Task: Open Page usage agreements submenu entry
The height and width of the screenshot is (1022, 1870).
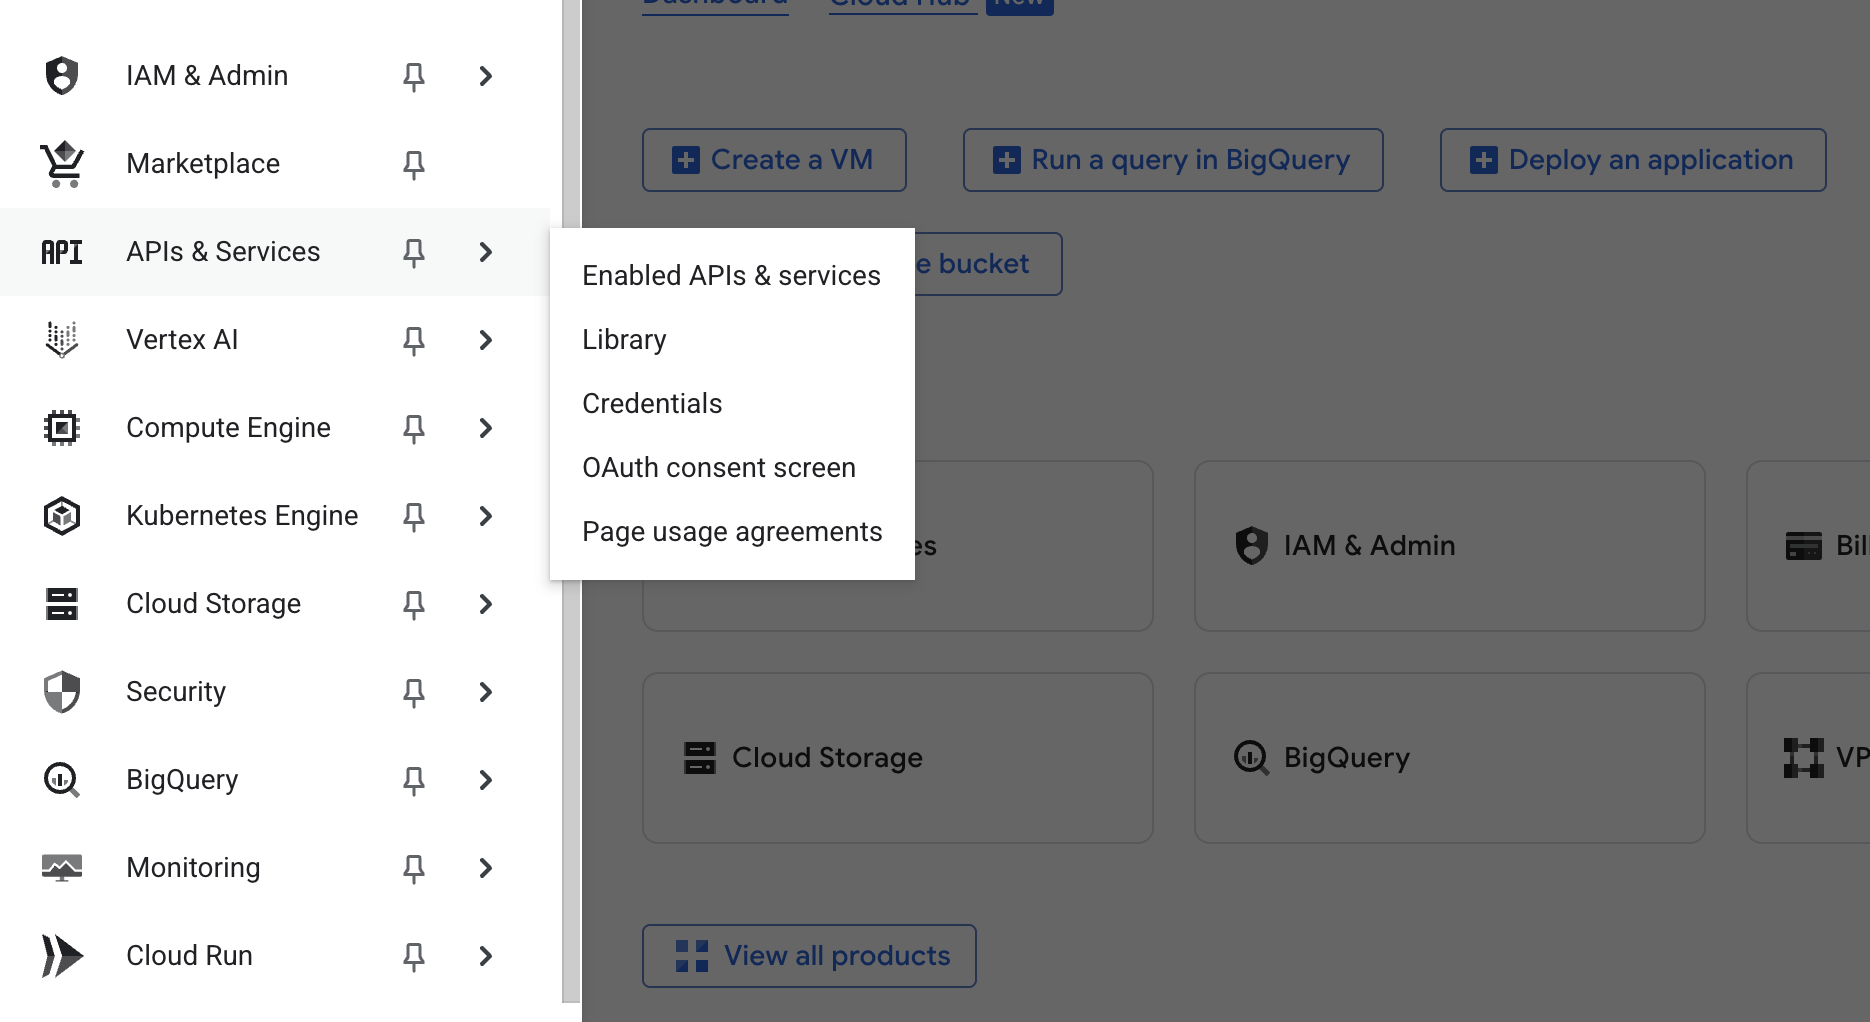Action: pyautogui.click(x=732, y=532)
